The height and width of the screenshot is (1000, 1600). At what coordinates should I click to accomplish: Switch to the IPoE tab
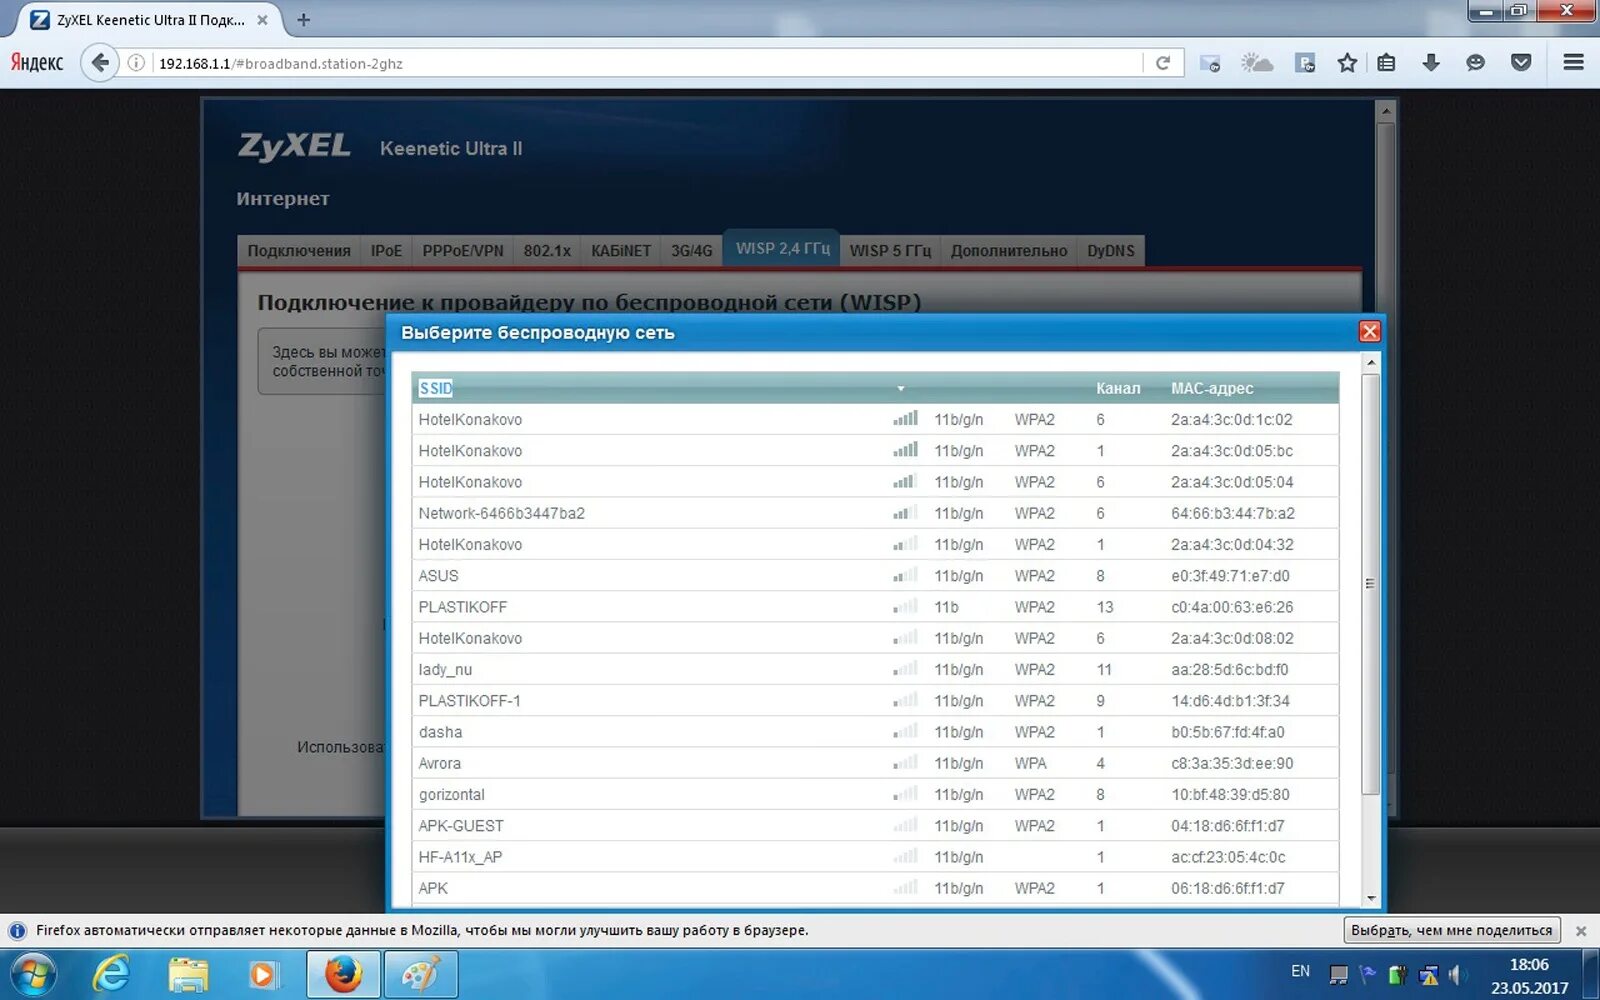[x=386, y=251]
